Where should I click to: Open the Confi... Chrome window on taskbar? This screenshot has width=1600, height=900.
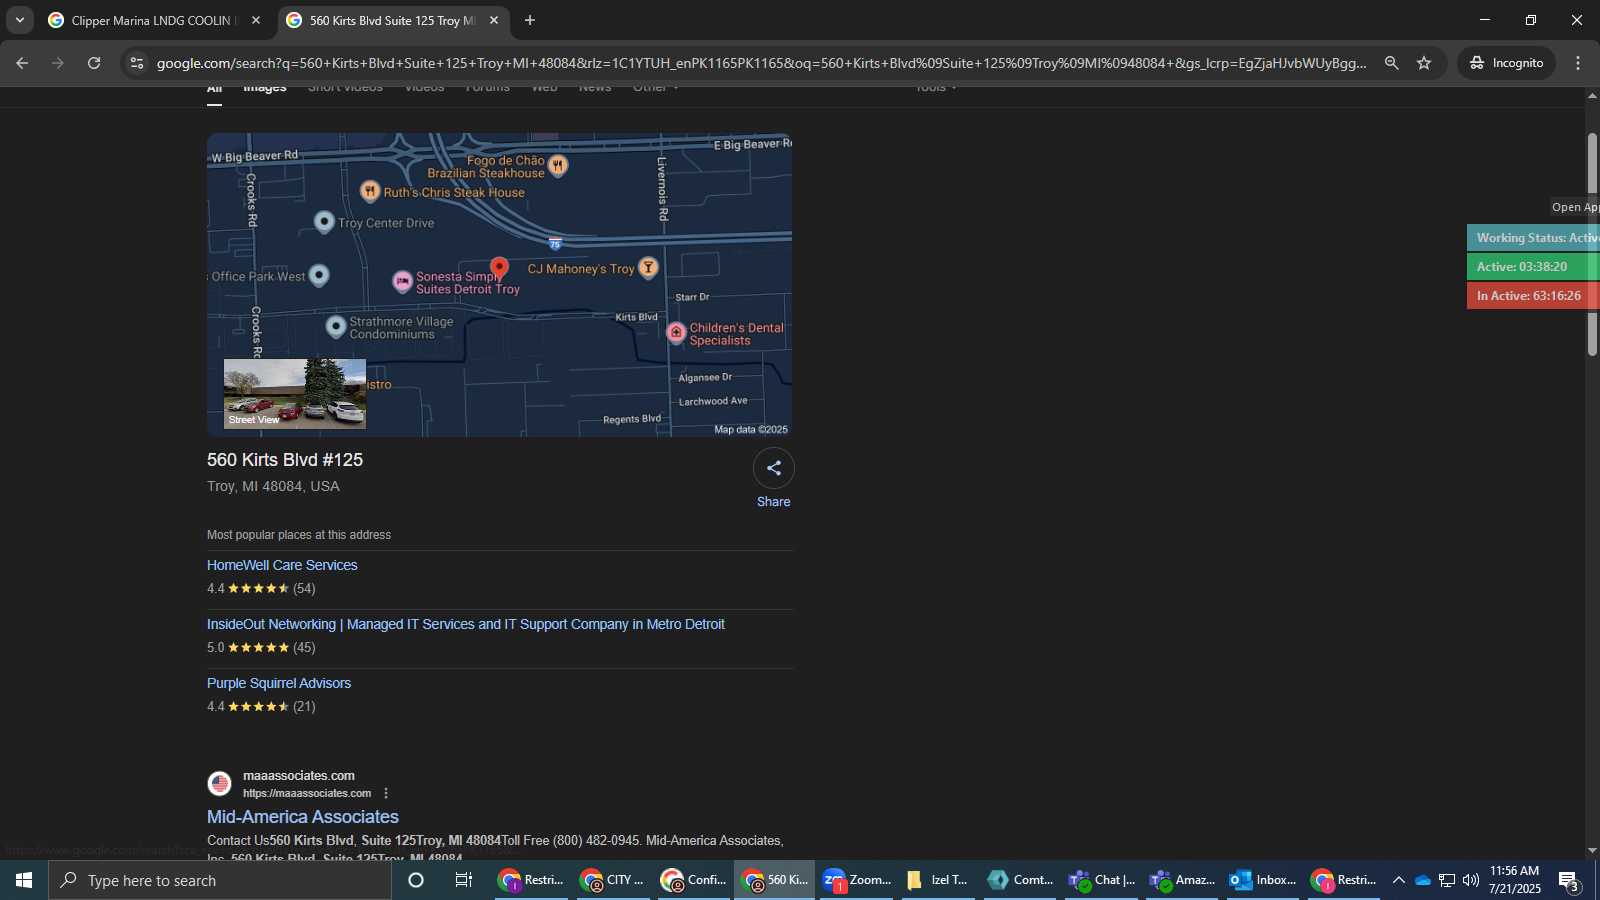tap(693, 880)
